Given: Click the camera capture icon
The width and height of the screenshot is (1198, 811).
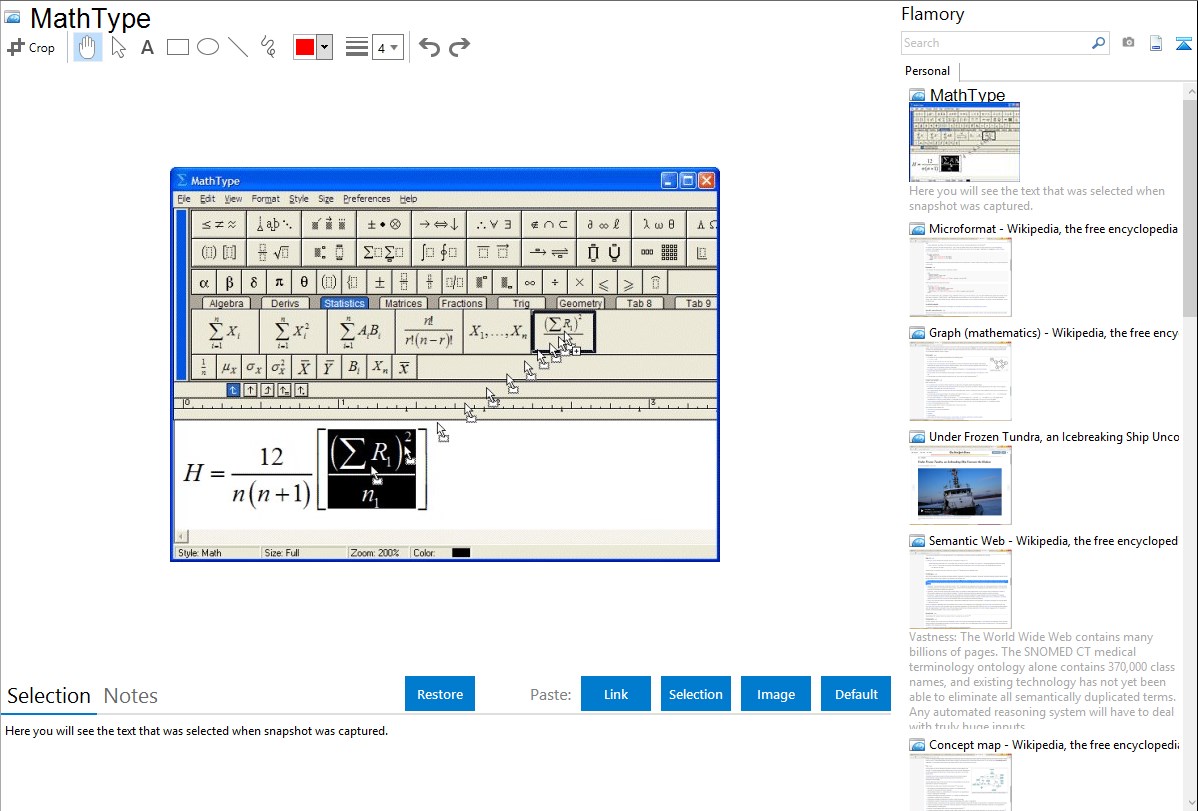Looking at the screenshot, I should 1128,43.
